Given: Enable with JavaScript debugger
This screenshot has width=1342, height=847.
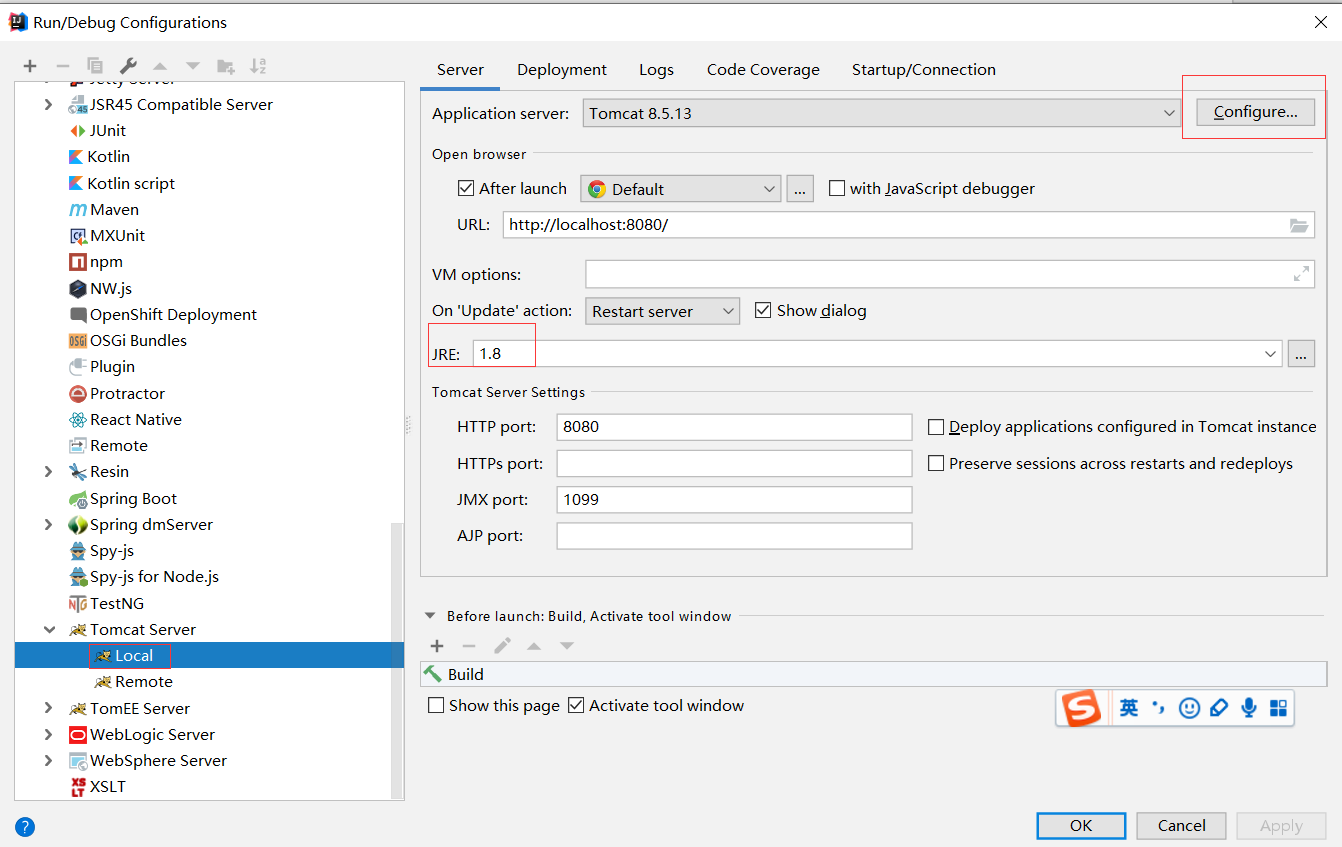Looking at the screenshot, I should (837, 188).
